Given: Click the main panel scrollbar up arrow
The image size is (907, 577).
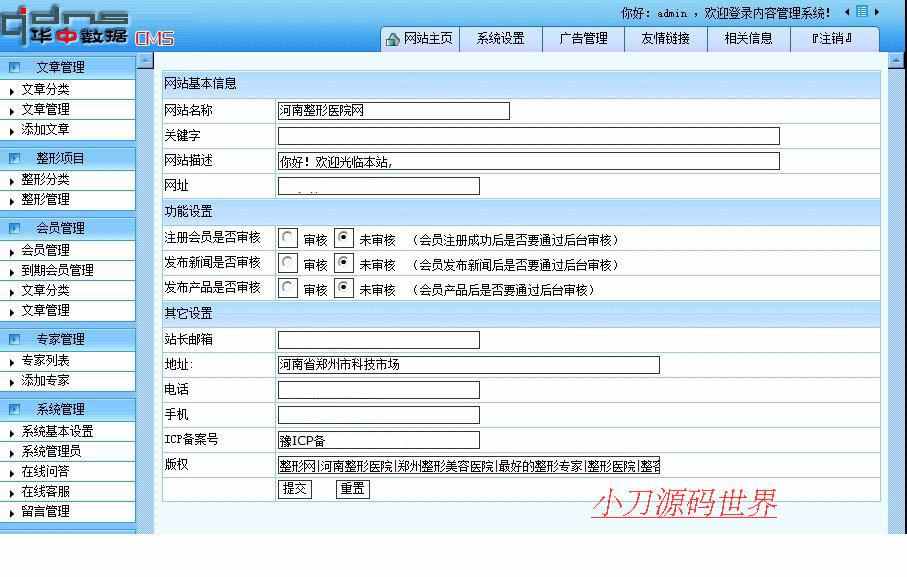Looking at the screenshot, I should click(896, 60).
